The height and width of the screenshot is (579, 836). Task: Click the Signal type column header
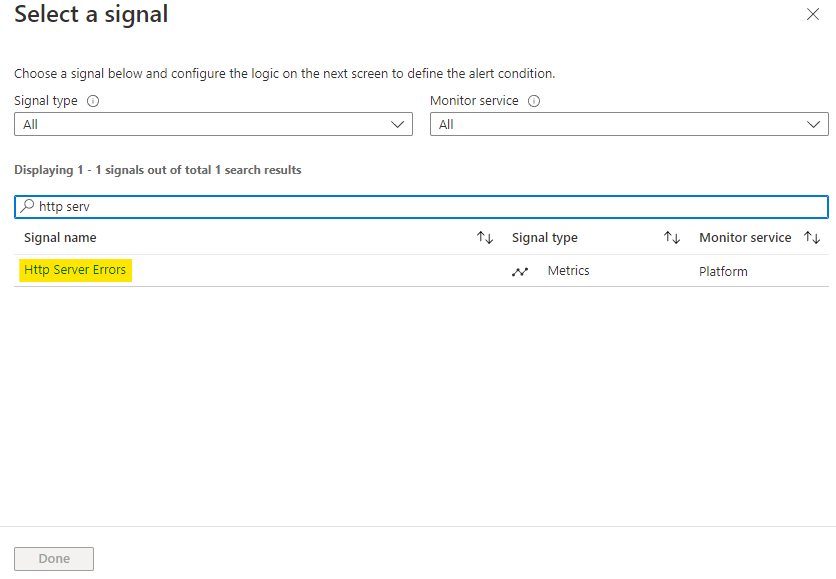pyautogui.click(x=545, y=238)
